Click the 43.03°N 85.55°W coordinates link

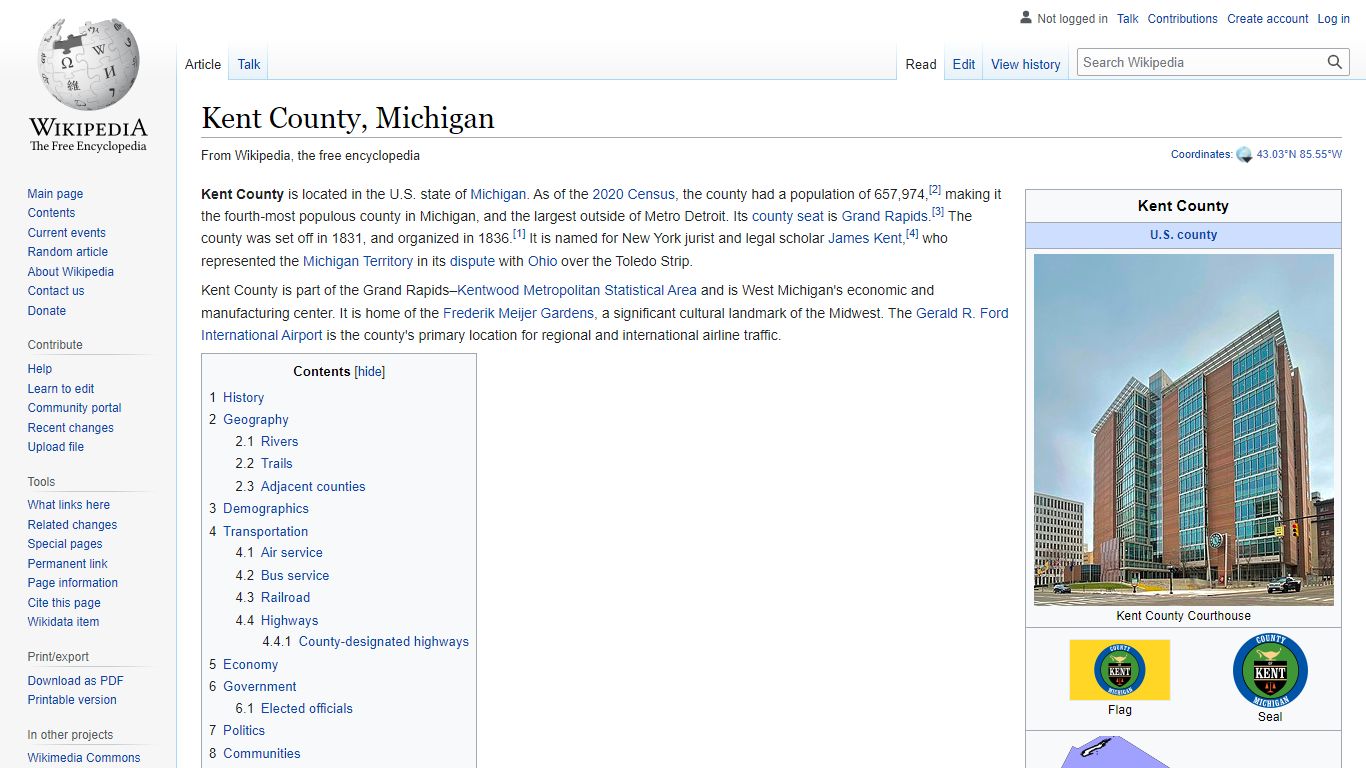point(1299,154)
